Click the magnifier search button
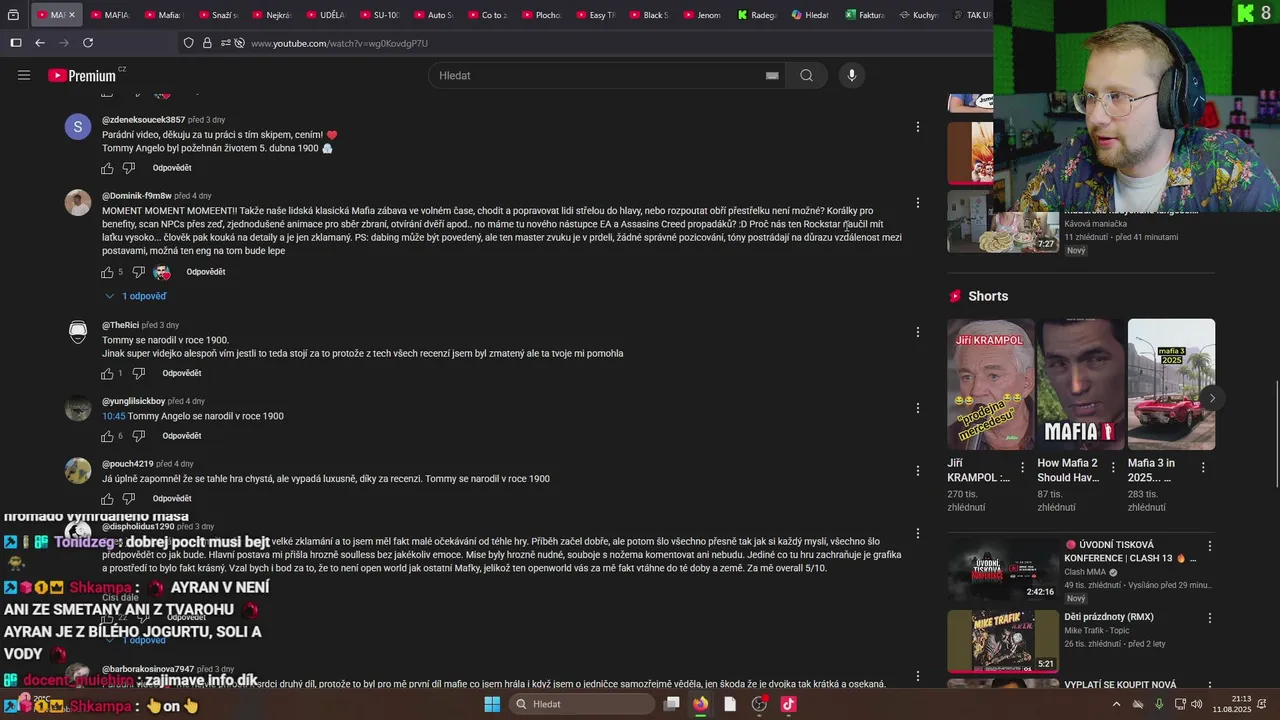1280x720 pixels. [x=806, y=75]
